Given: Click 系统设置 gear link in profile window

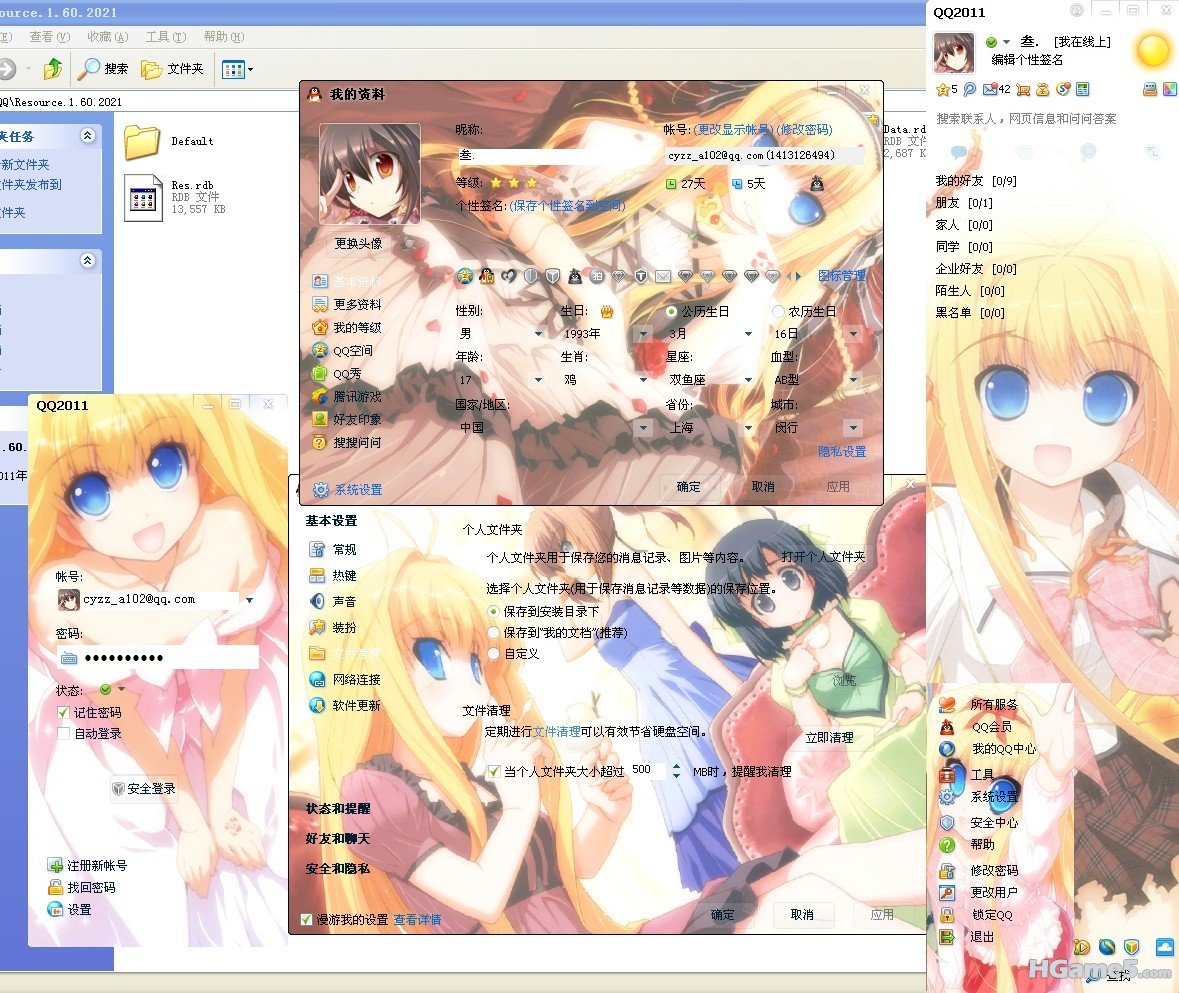Looking at the screenshot, I should [x=348, y=489].
